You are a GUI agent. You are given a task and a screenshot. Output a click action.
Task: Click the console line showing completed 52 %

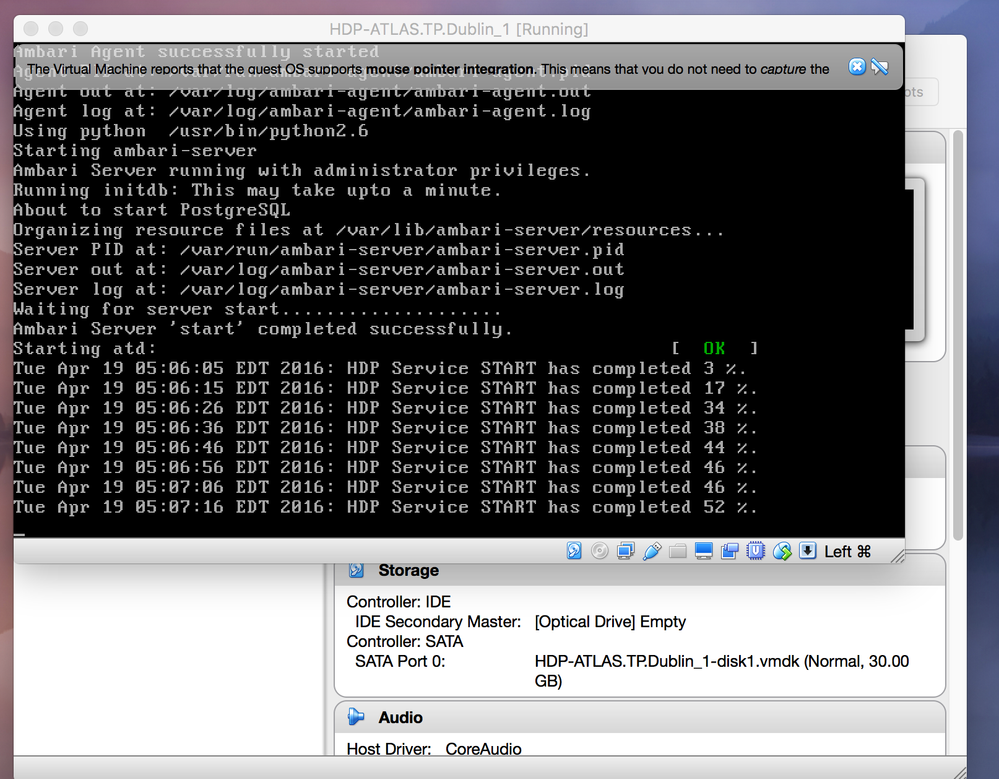385,507
